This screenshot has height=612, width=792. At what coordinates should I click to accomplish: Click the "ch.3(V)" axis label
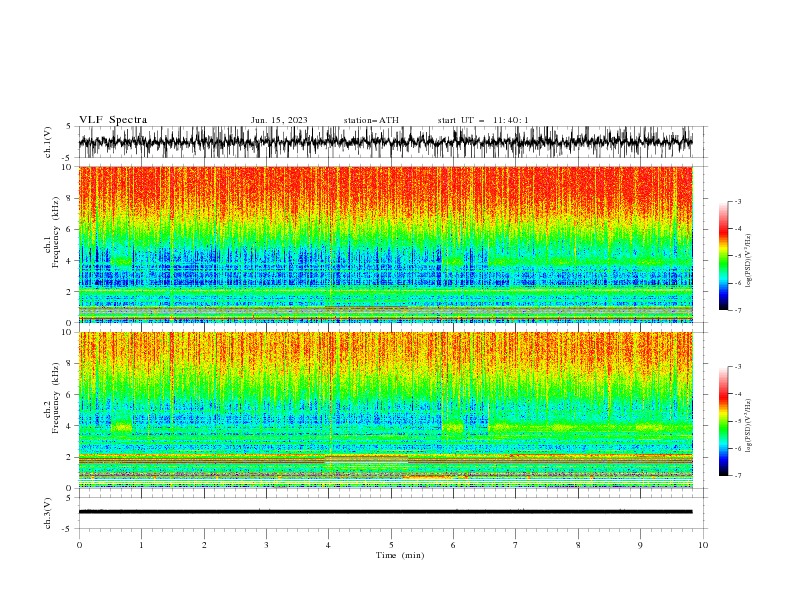[48, 513]
